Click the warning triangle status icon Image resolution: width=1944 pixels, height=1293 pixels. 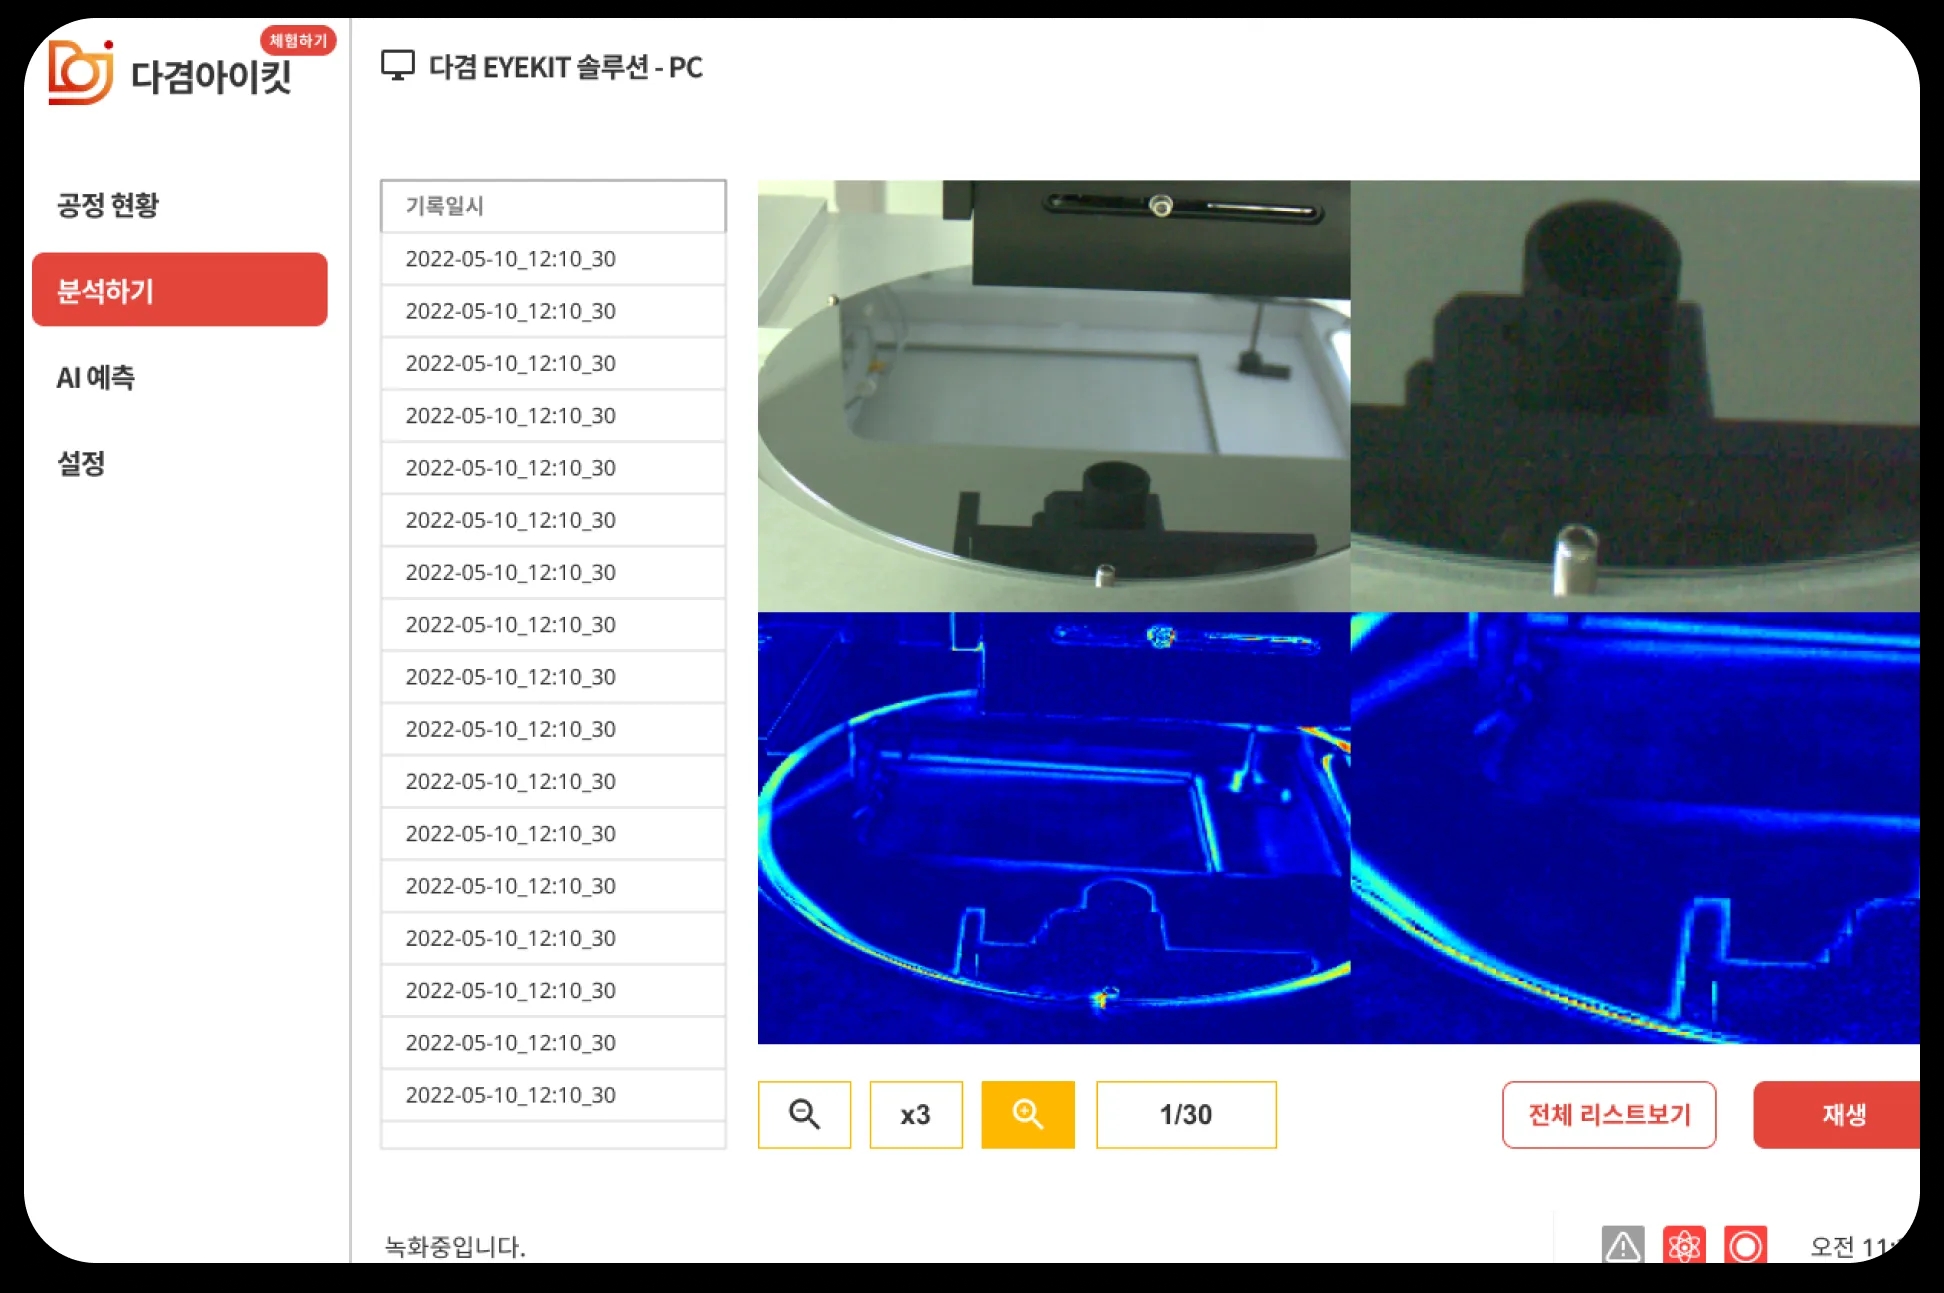(1622, 1246)
